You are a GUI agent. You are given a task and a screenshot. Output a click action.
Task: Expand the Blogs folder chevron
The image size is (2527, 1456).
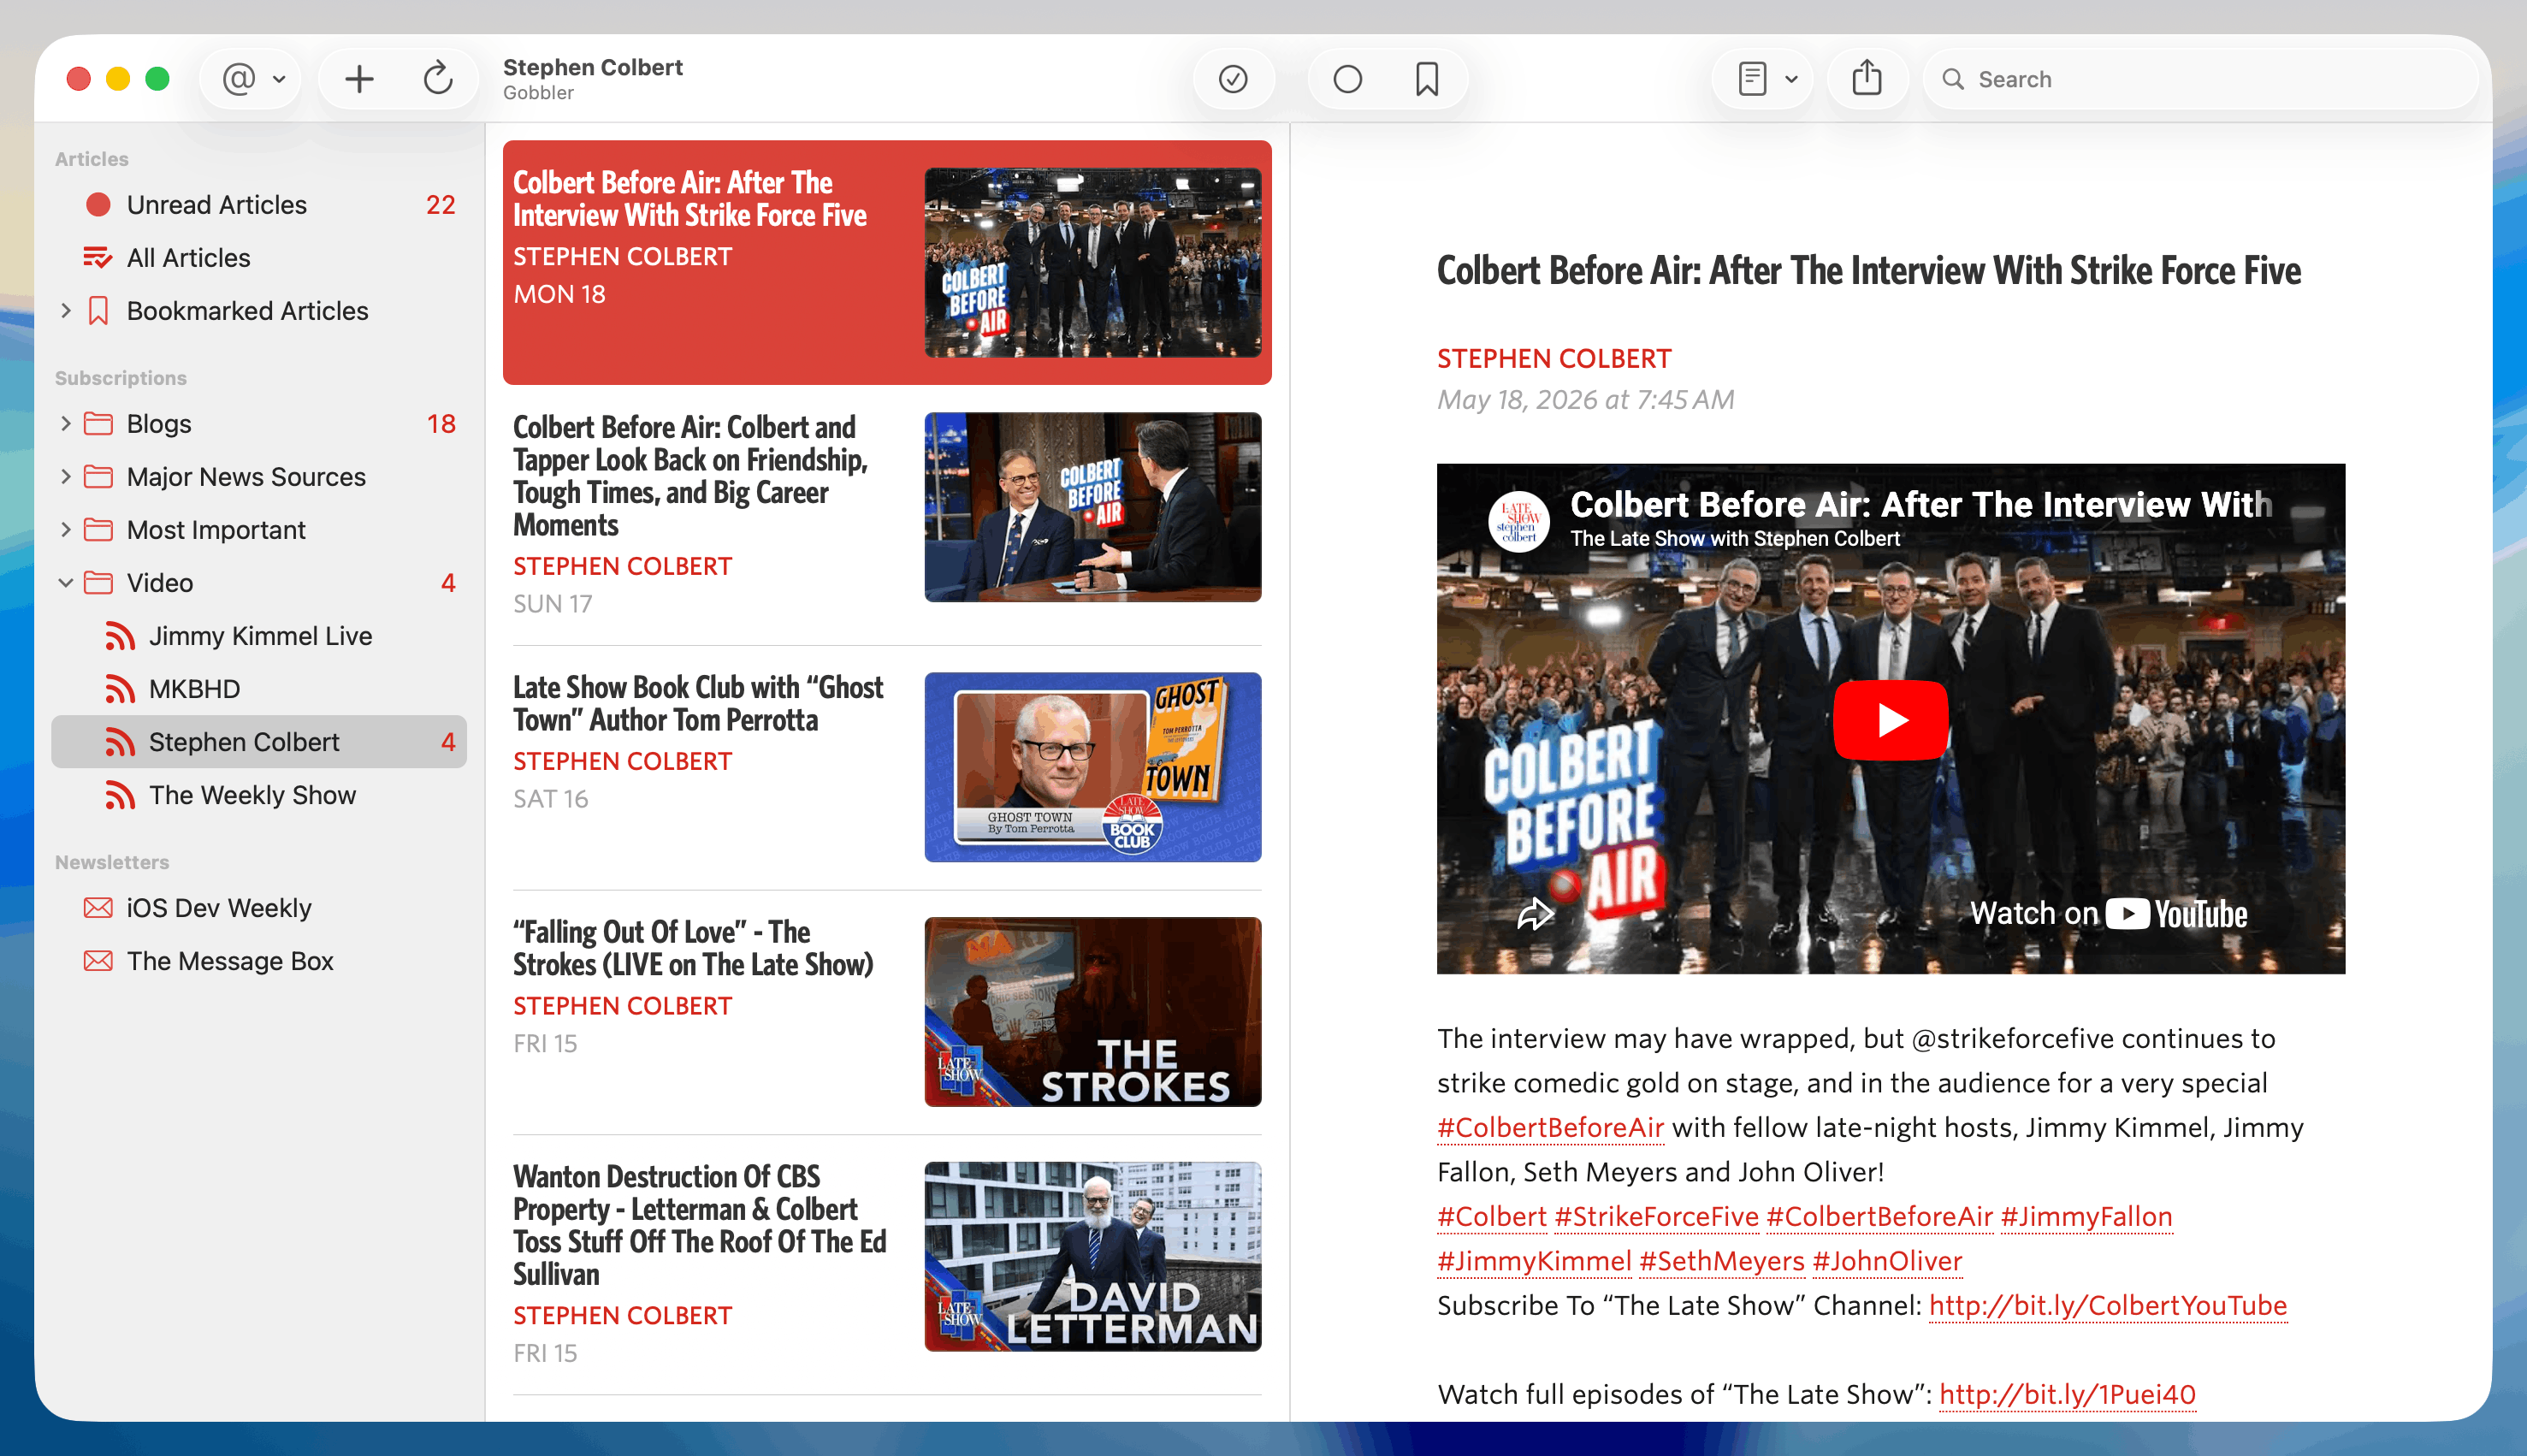[x=66, y=424]
